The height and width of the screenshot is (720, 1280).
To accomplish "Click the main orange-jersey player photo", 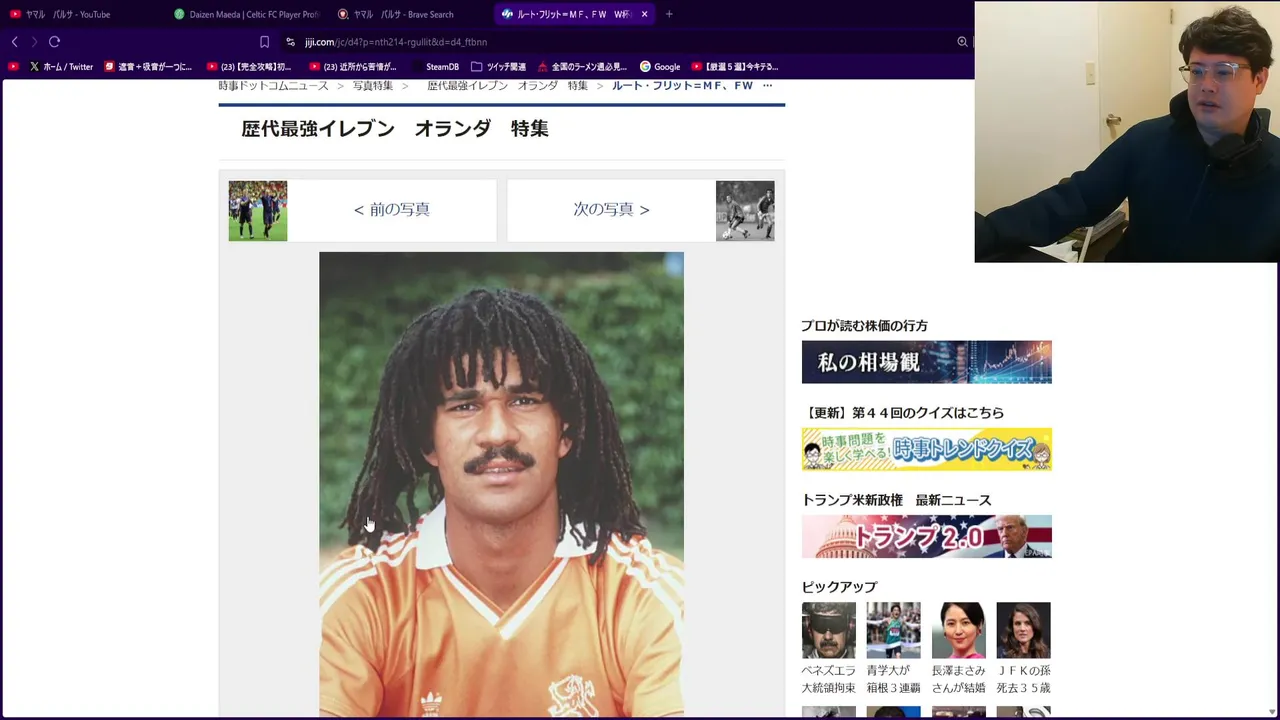I will pyautogui.click(x=501, y=485).
